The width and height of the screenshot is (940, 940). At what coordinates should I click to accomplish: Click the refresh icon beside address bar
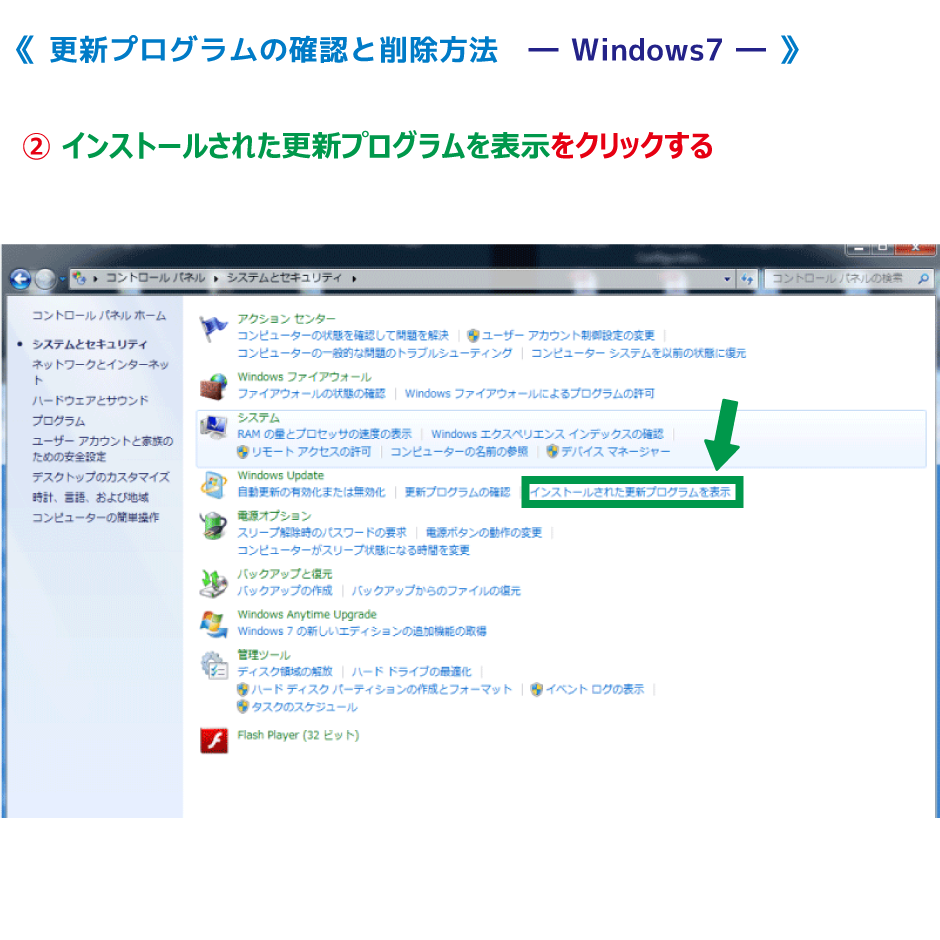(x=747, y=279)
